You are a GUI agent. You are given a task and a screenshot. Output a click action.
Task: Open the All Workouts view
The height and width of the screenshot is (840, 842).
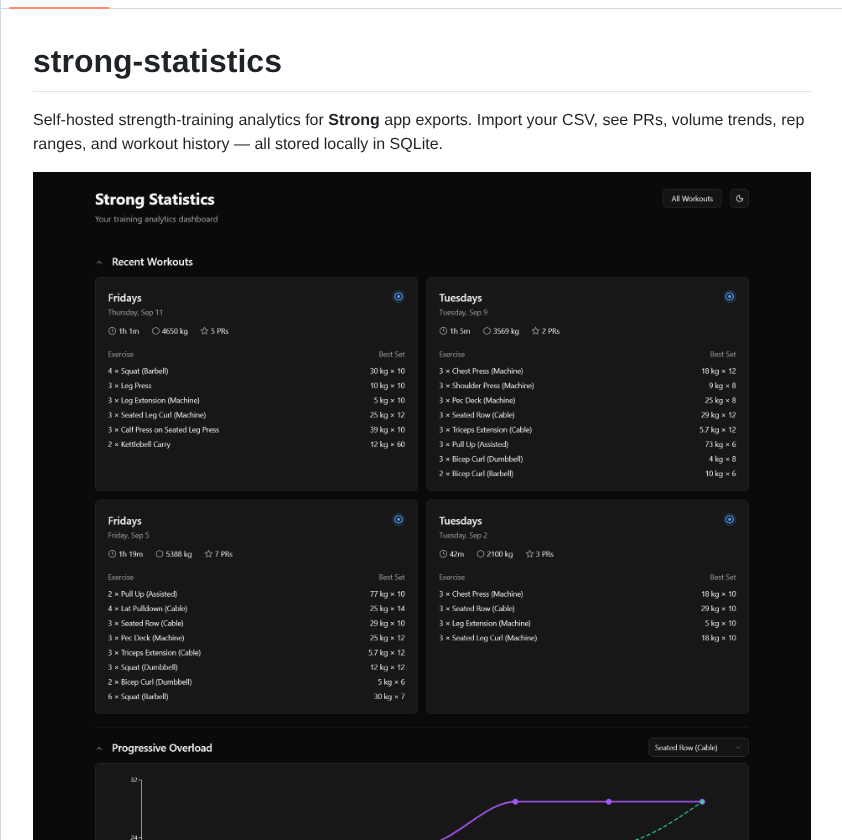click(x=691, y=198)
